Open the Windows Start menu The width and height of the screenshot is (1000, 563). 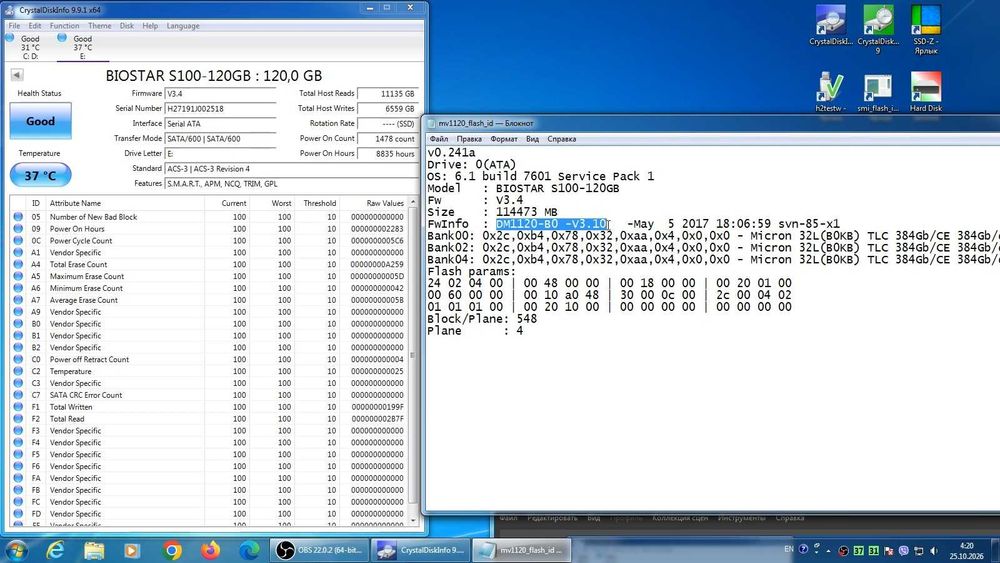point(16,550)
